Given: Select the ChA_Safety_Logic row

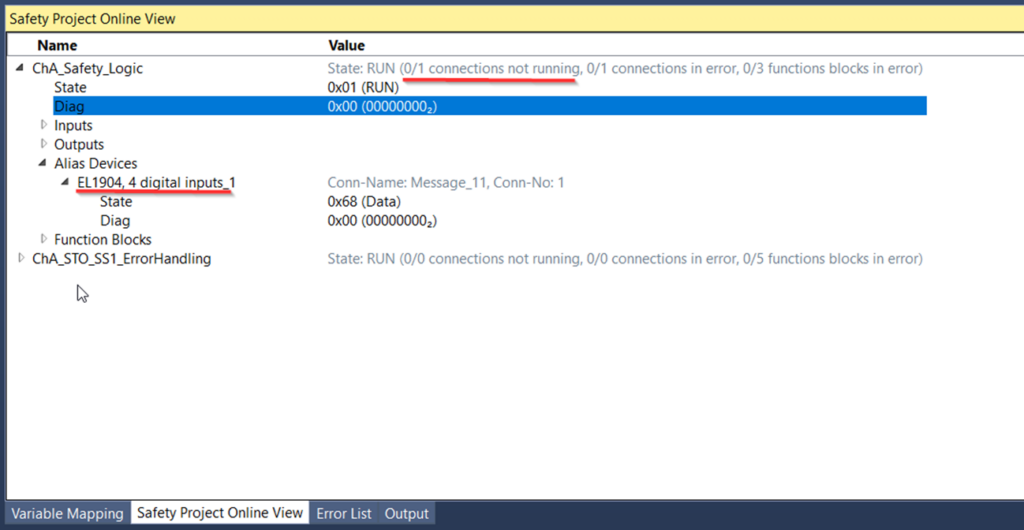Looking at the screenshot, I should [x=88, y=68].
